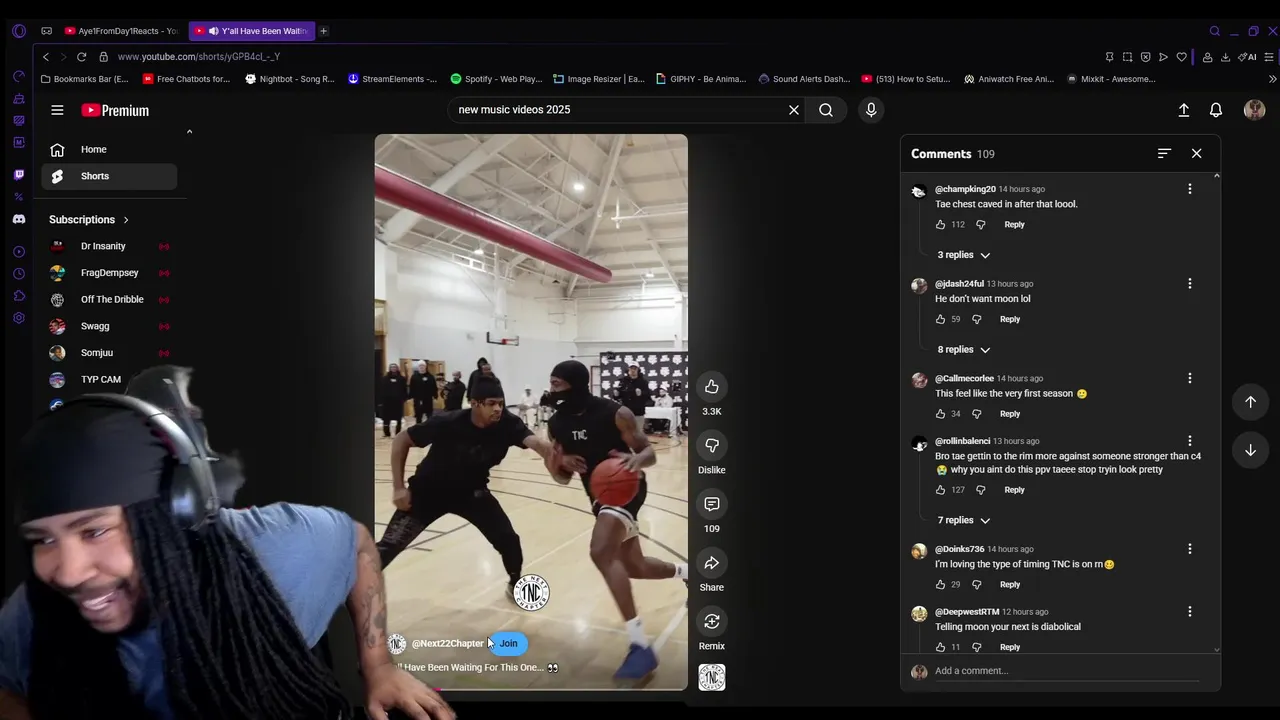1280x720 pixels.
Task: Reply to @jdash24ful comment
Action: pos(1010,319)
